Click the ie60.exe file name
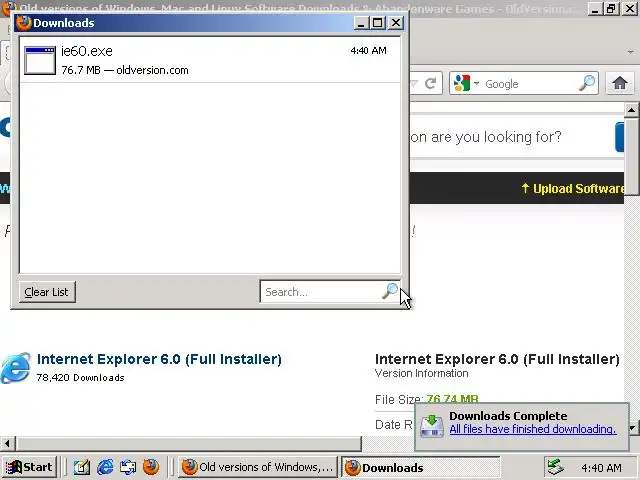The image size is (640, 480). point(87,51)
